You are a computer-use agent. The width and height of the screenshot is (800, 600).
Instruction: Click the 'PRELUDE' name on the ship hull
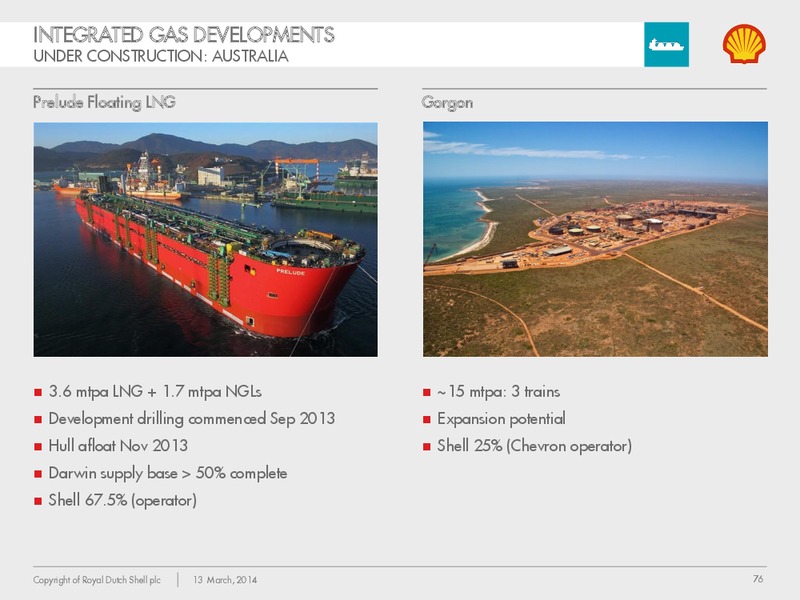click(290, 271)
